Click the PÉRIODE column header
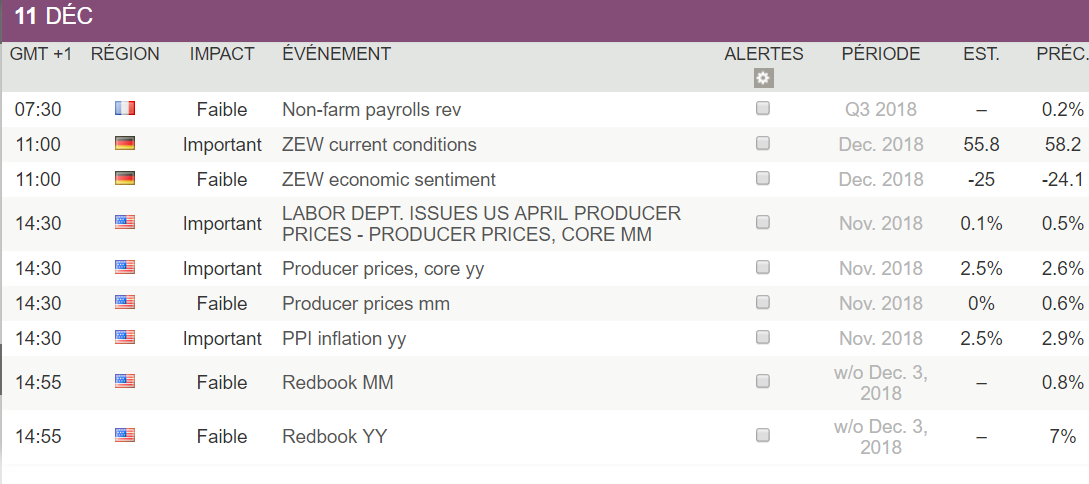The height and width of the screenshot is (484, 1089). pos(880,54)
